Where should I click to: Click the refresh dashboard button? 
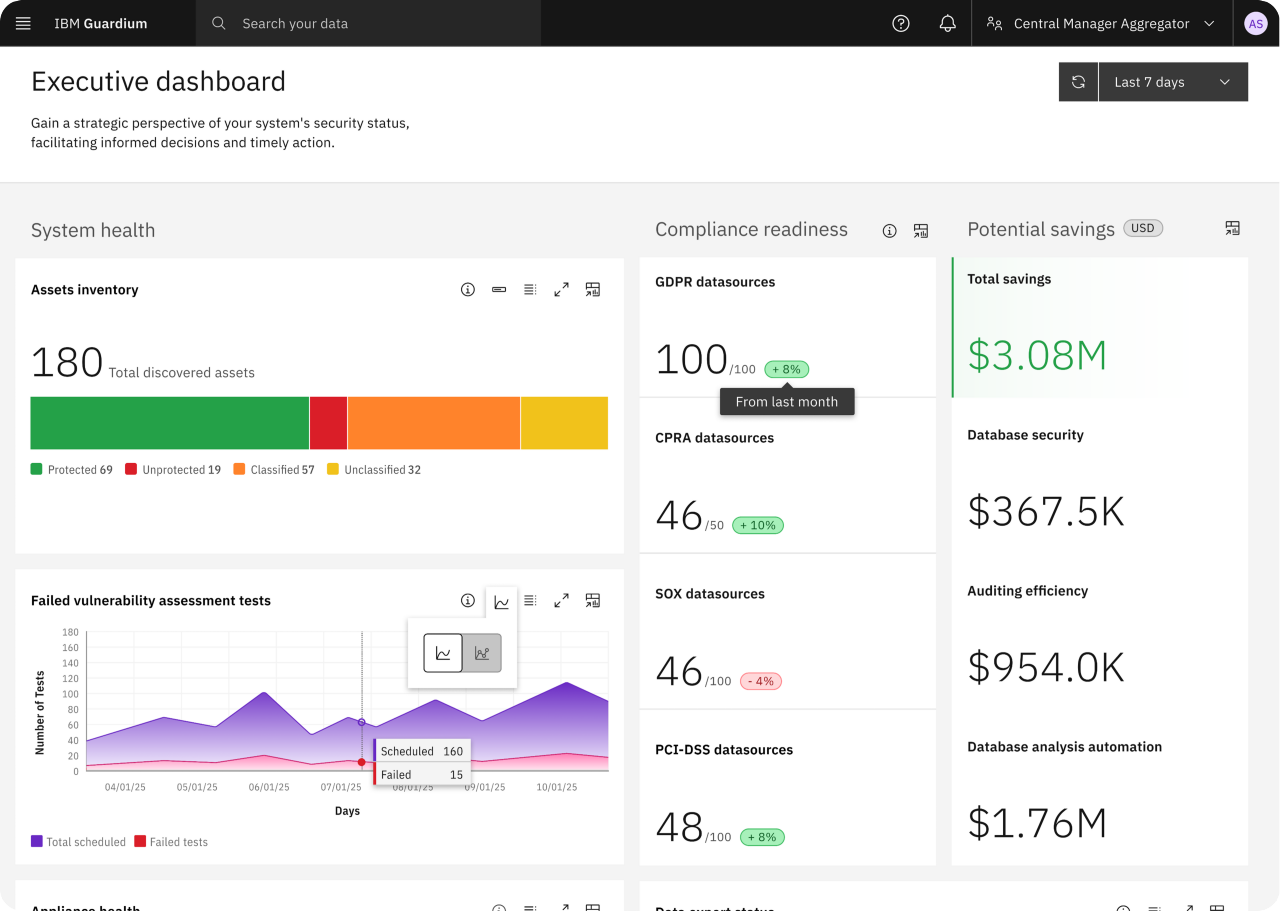pyautogui.click(x=1078, y=82)
